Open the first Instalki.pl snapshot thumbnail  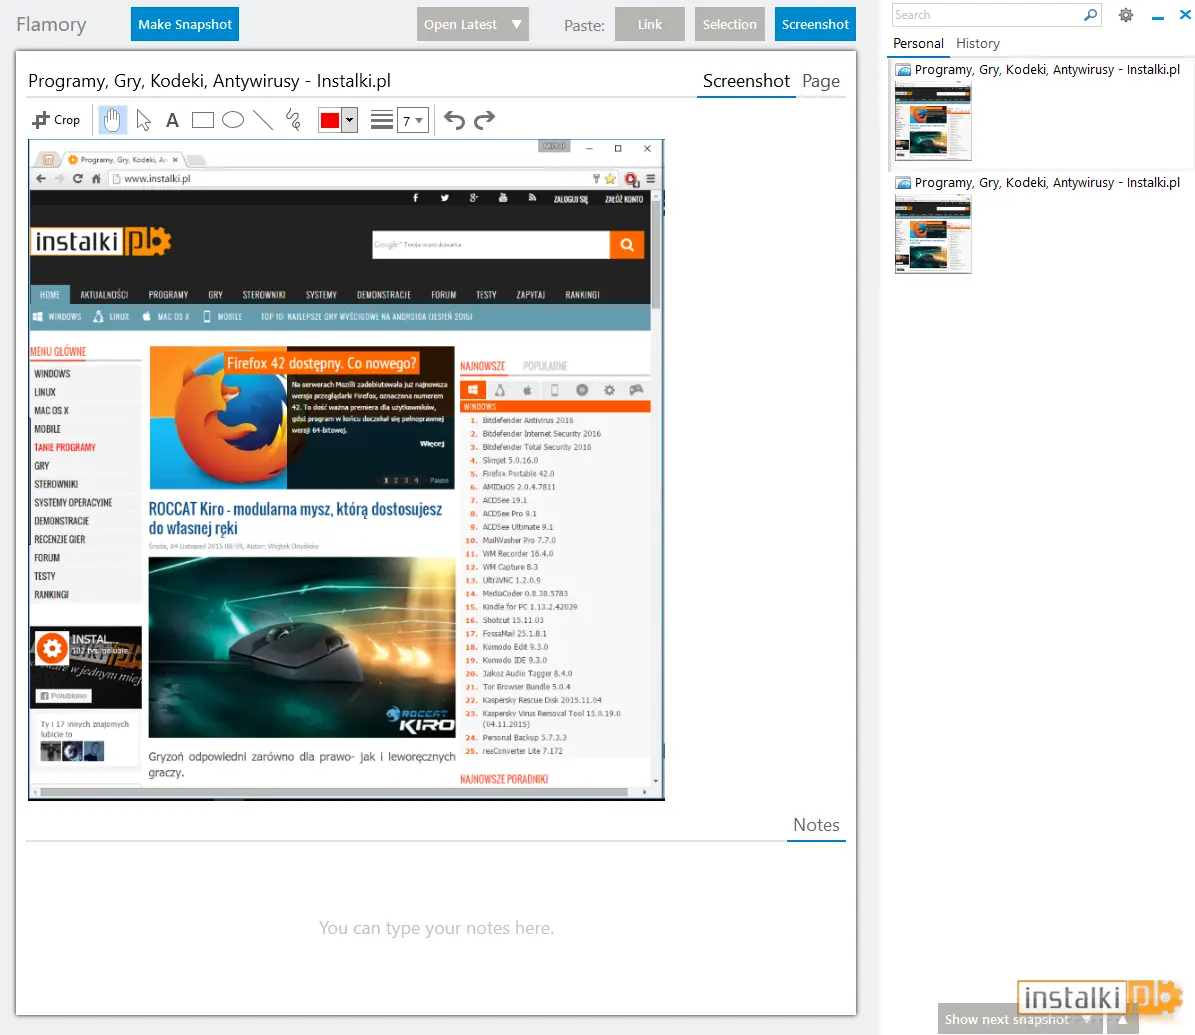933,122
